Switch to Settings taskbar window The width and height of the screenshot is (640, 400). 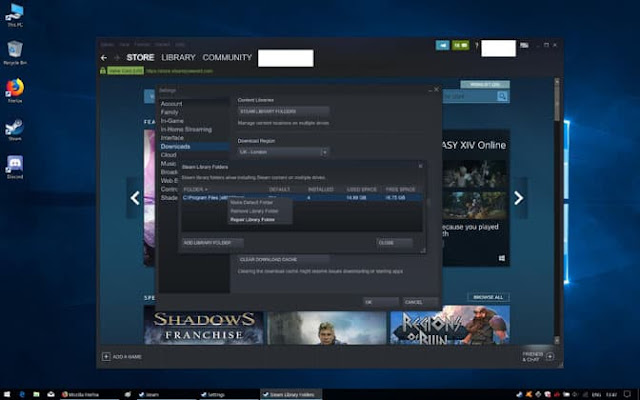229,395
